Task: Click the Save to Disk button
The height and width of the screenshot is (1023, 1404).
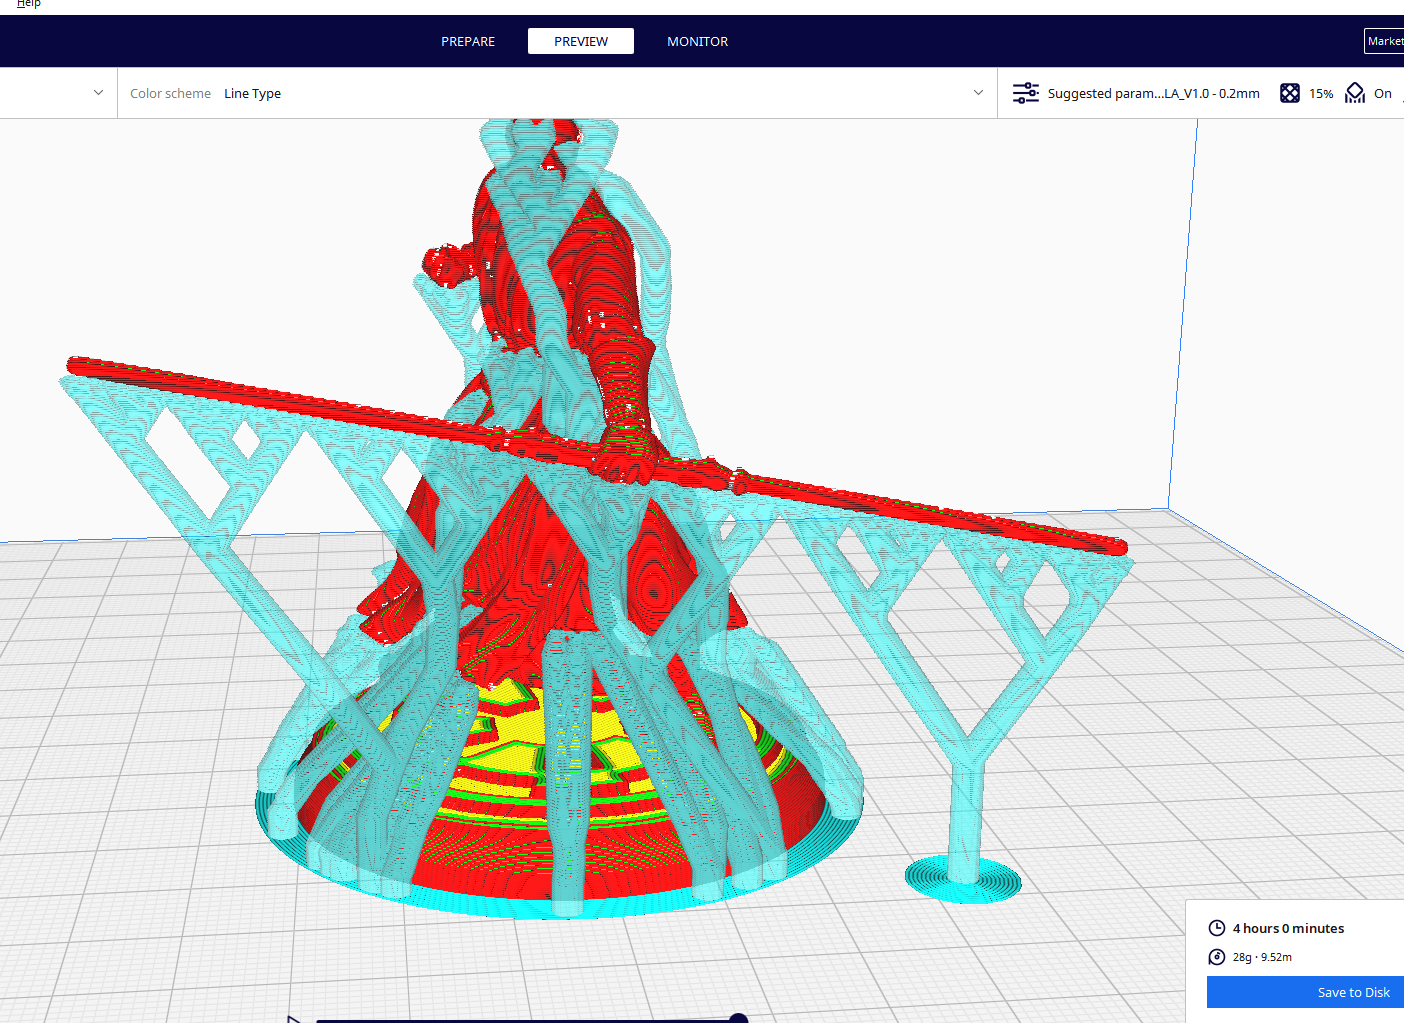Action: [1353, 992]
